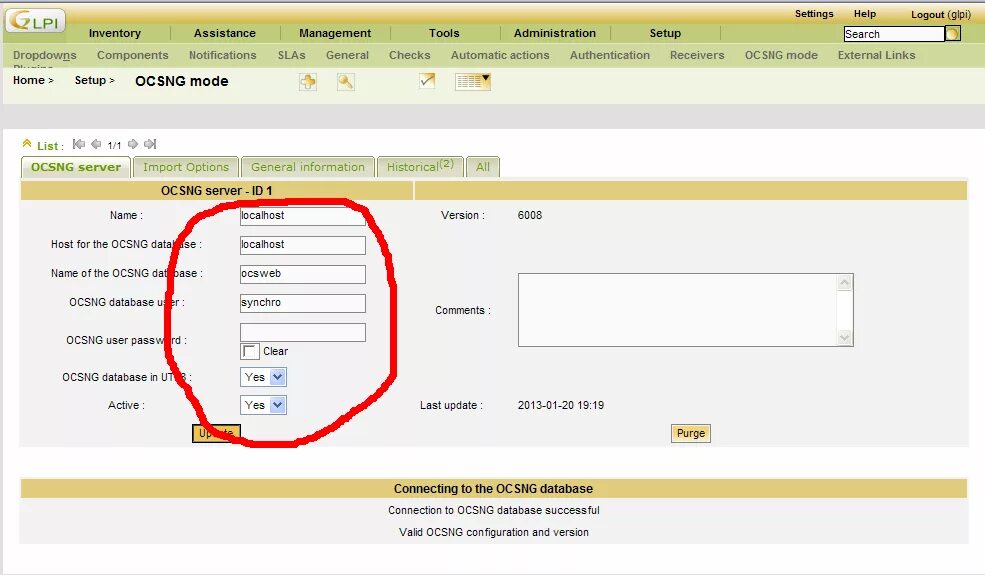
Task: Open the External Links submenu link
Action: [x=876, y=55]
